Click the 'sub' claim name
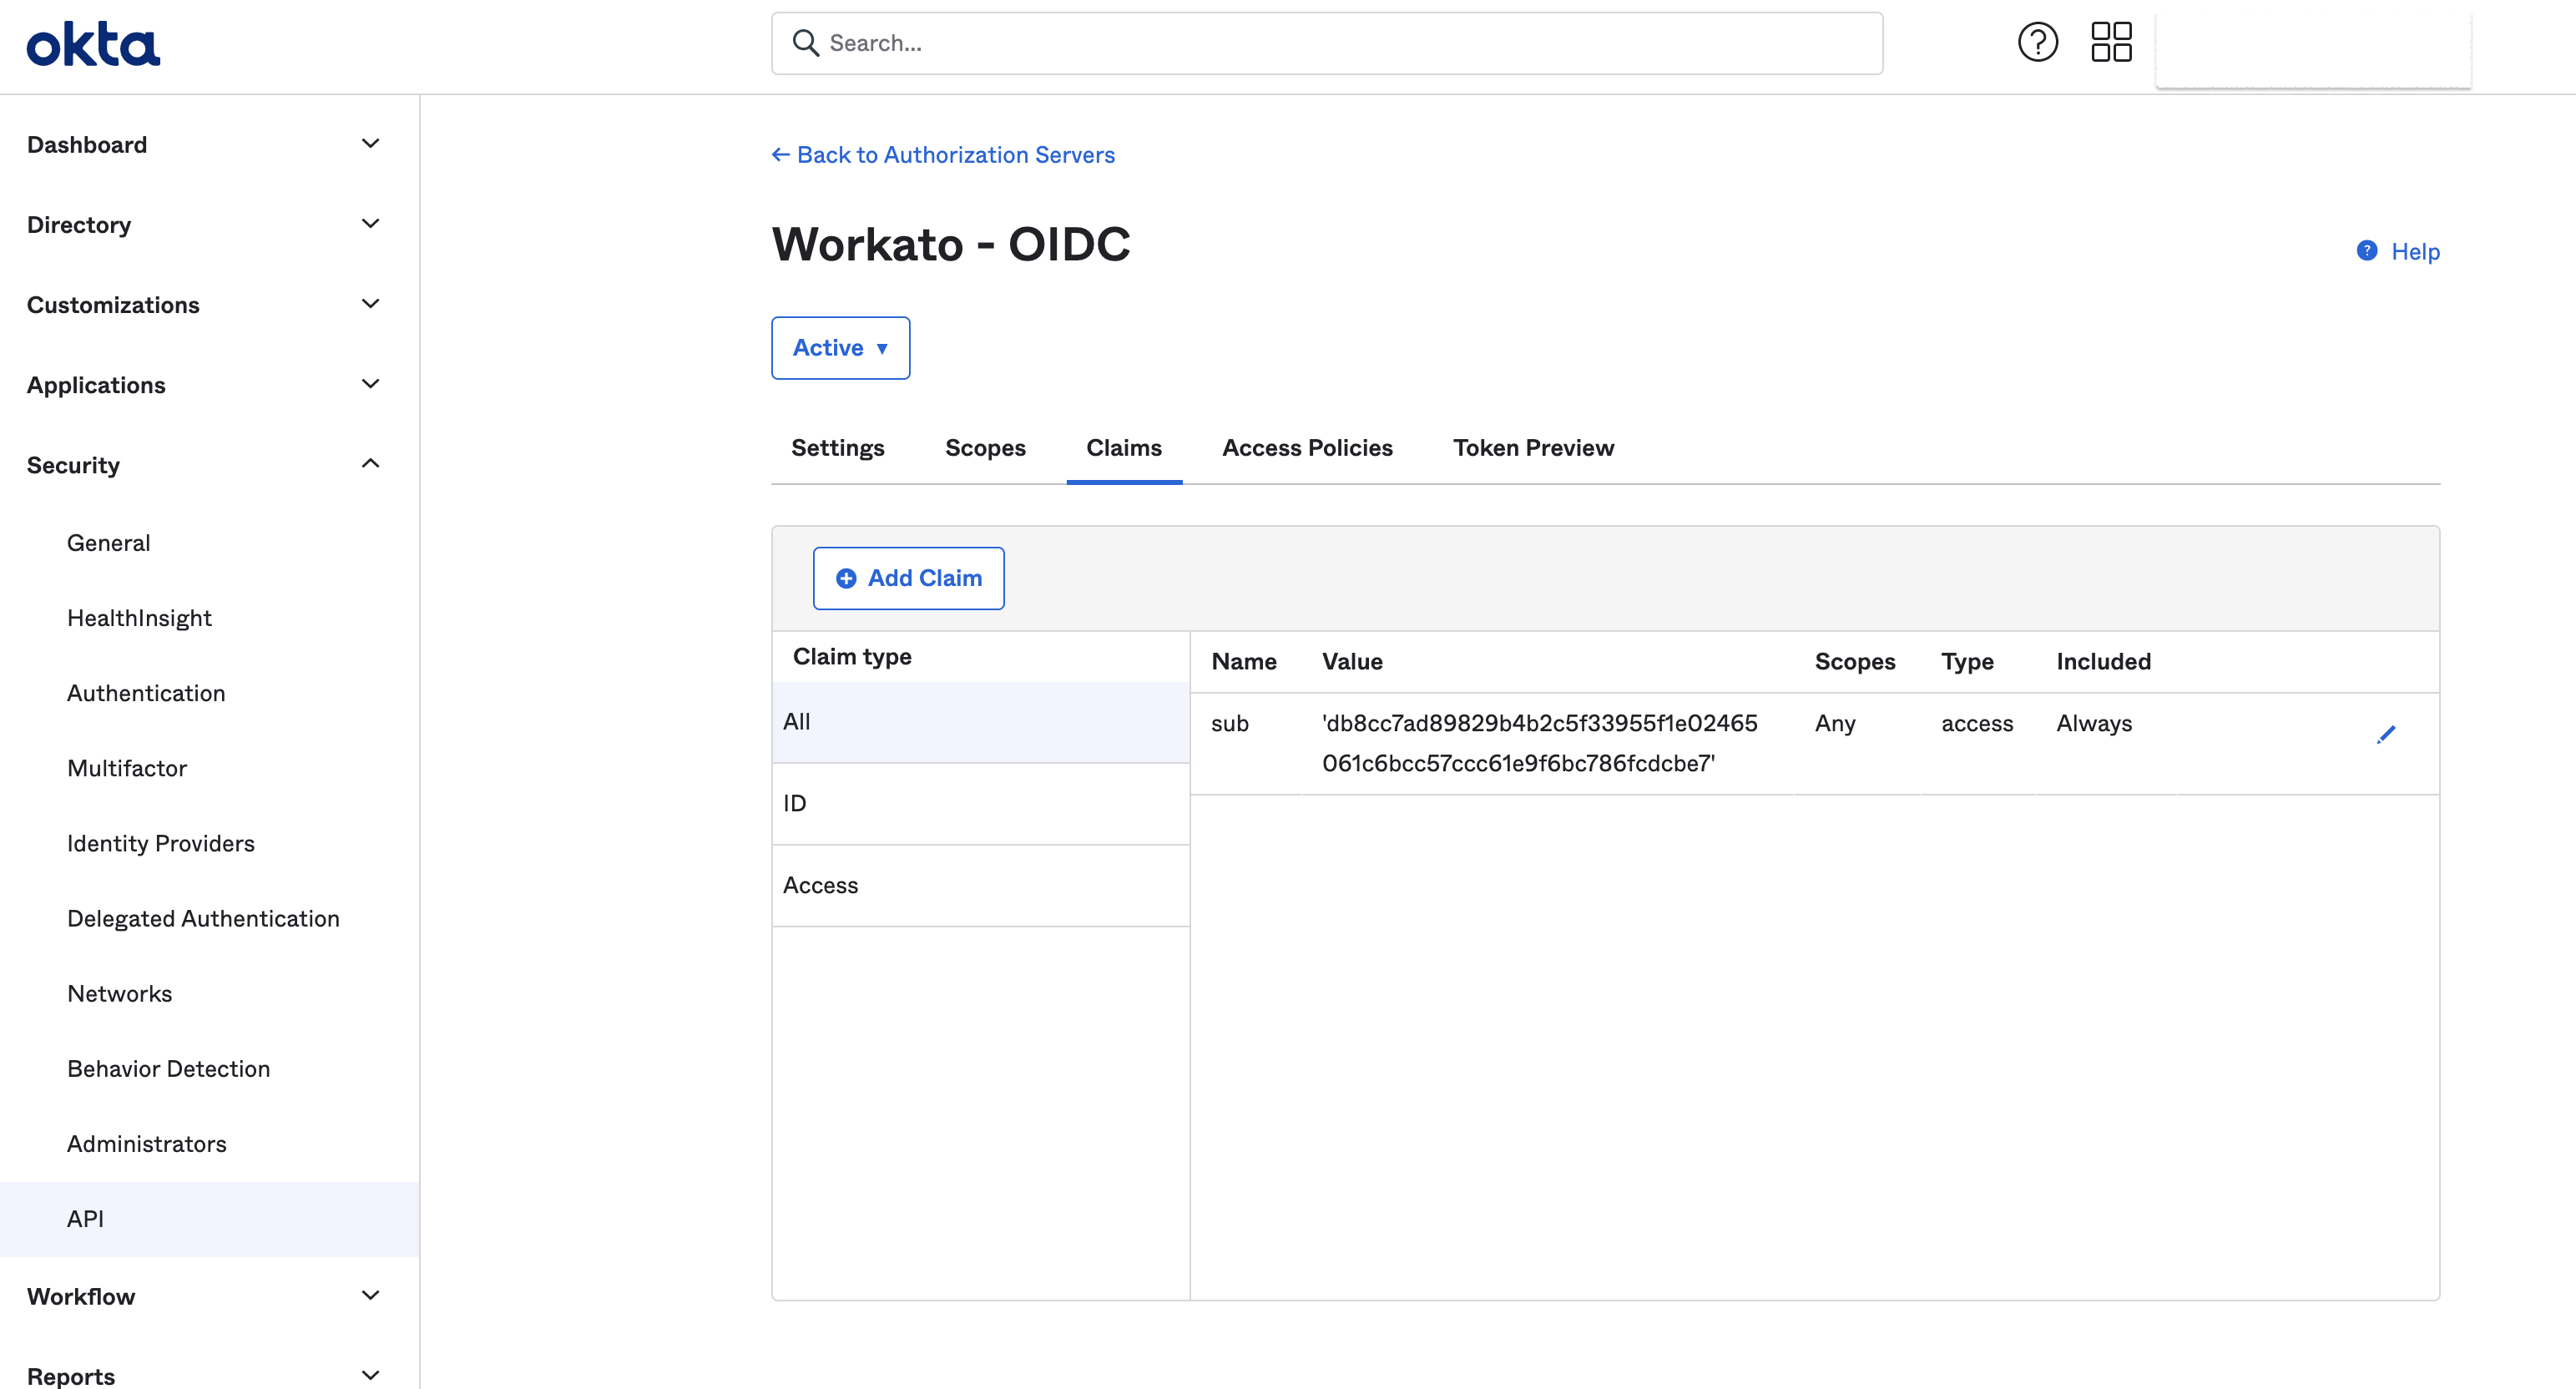Screen dimensions: 2576x1389 click(1229, 723)
